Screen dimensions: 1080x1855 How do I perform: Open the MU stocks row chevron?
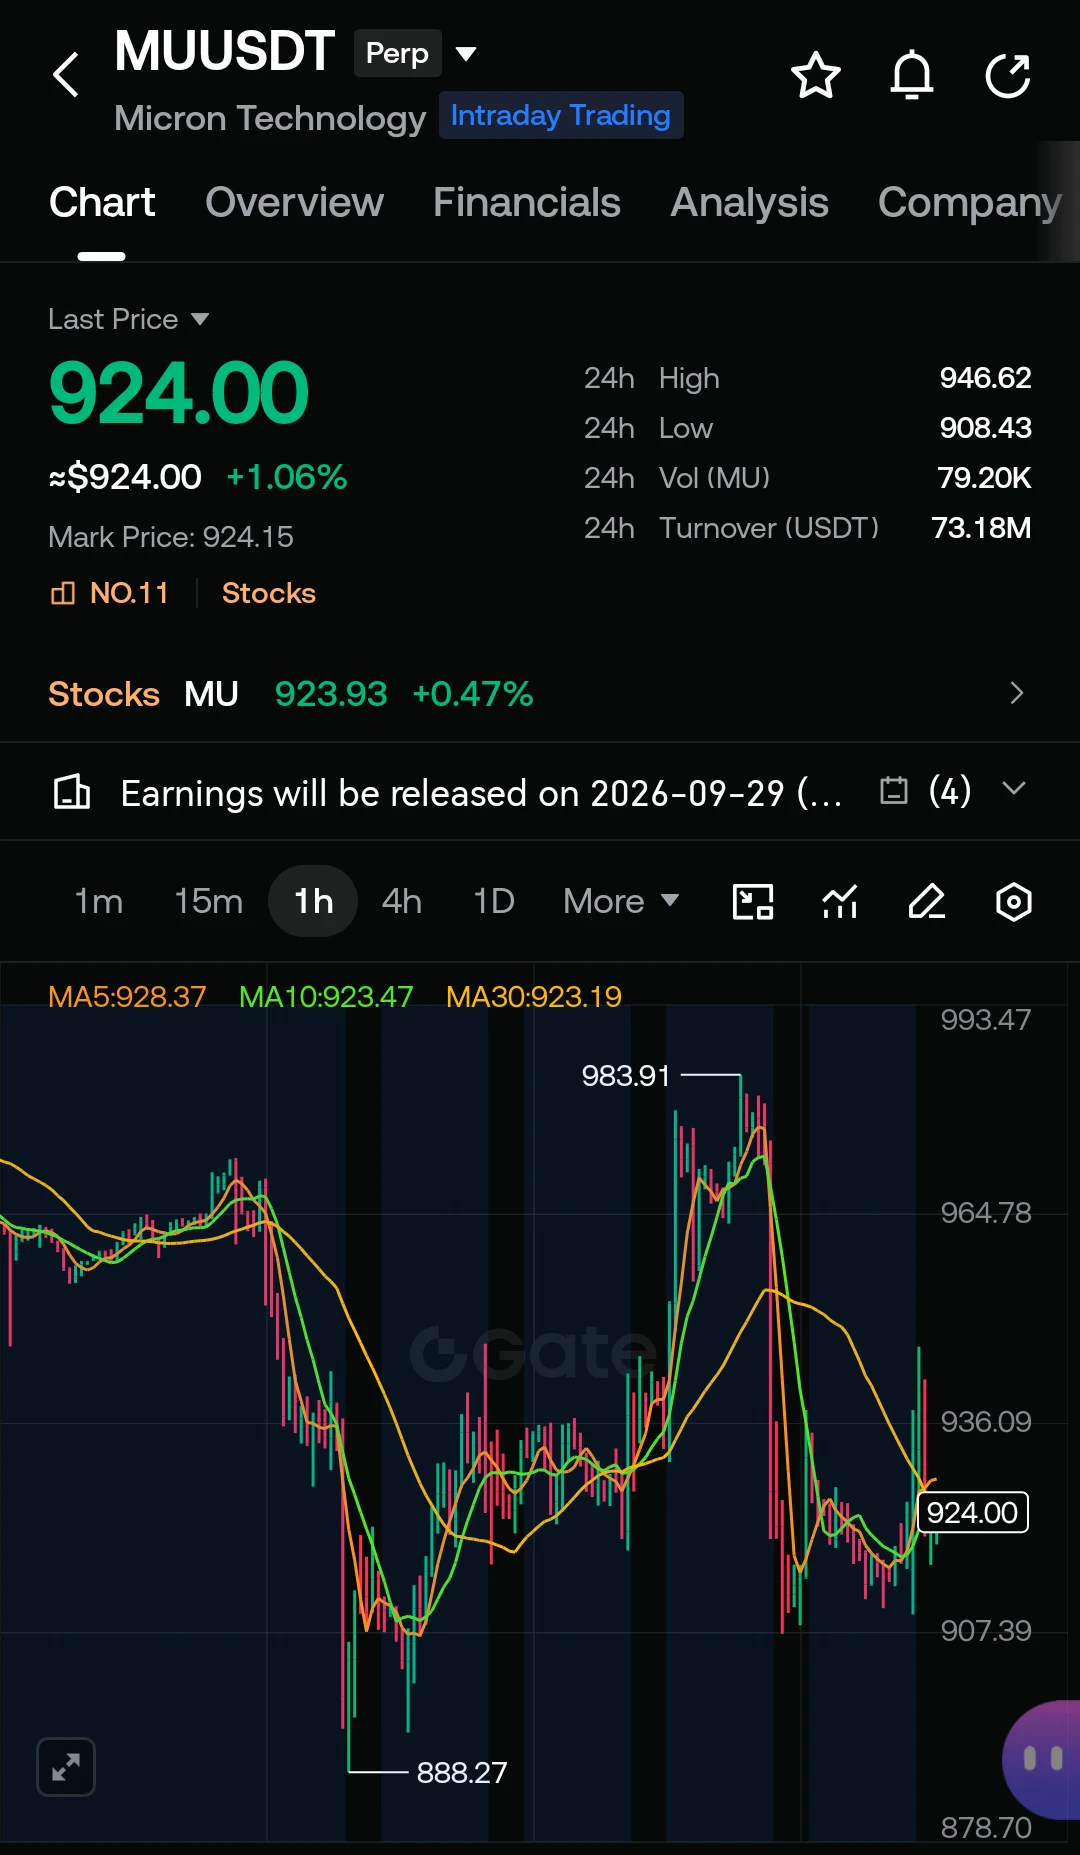tap(1016, 693)
